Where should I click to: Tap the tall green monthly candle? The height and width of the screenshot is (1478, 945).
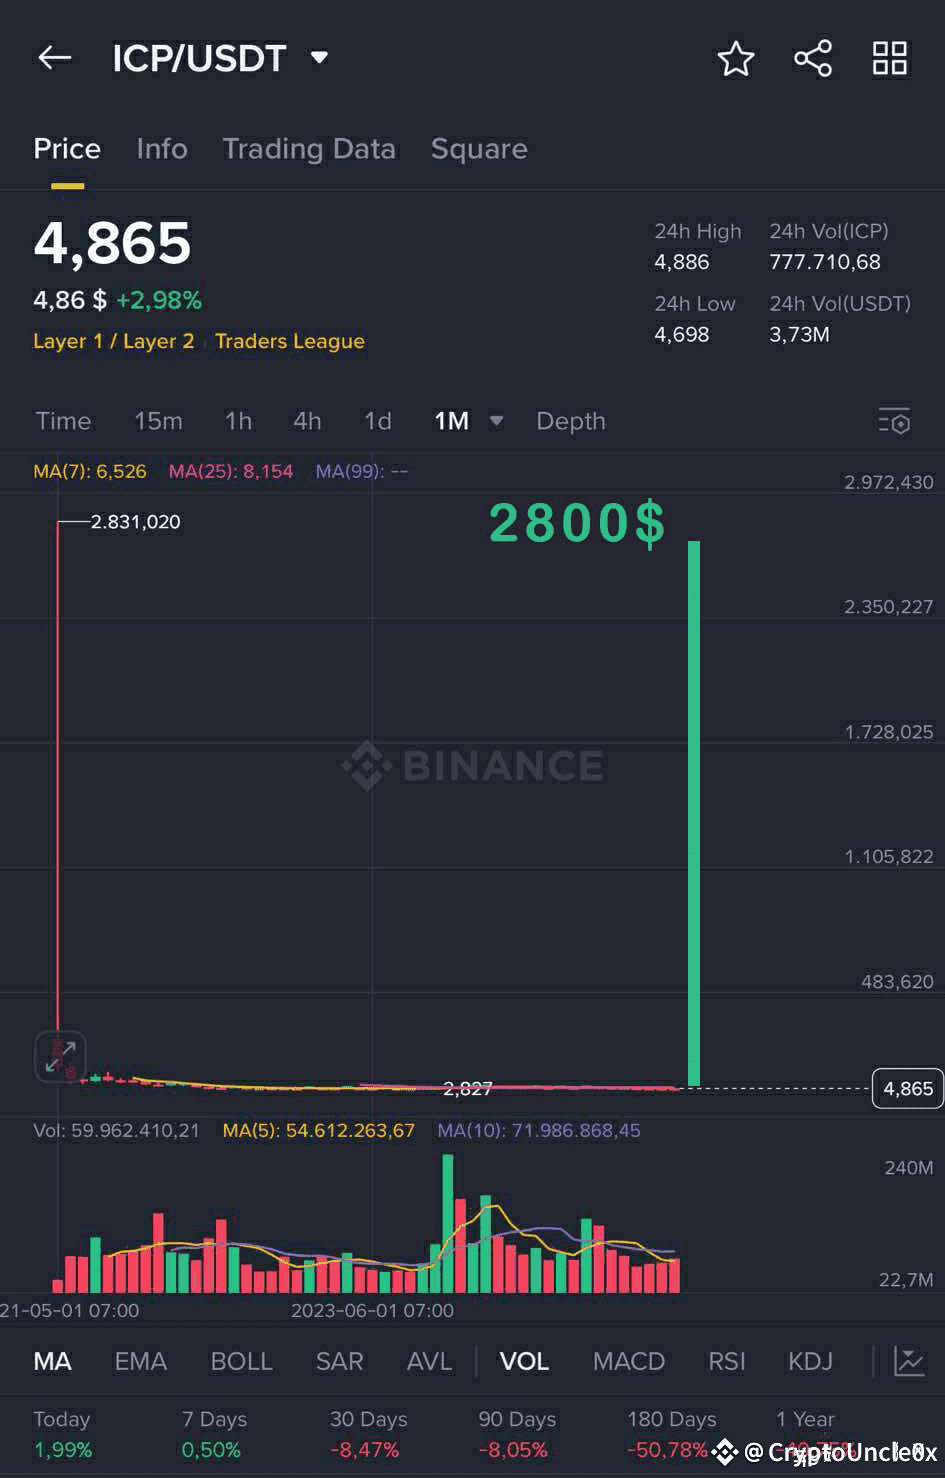(x=694, y=813)
